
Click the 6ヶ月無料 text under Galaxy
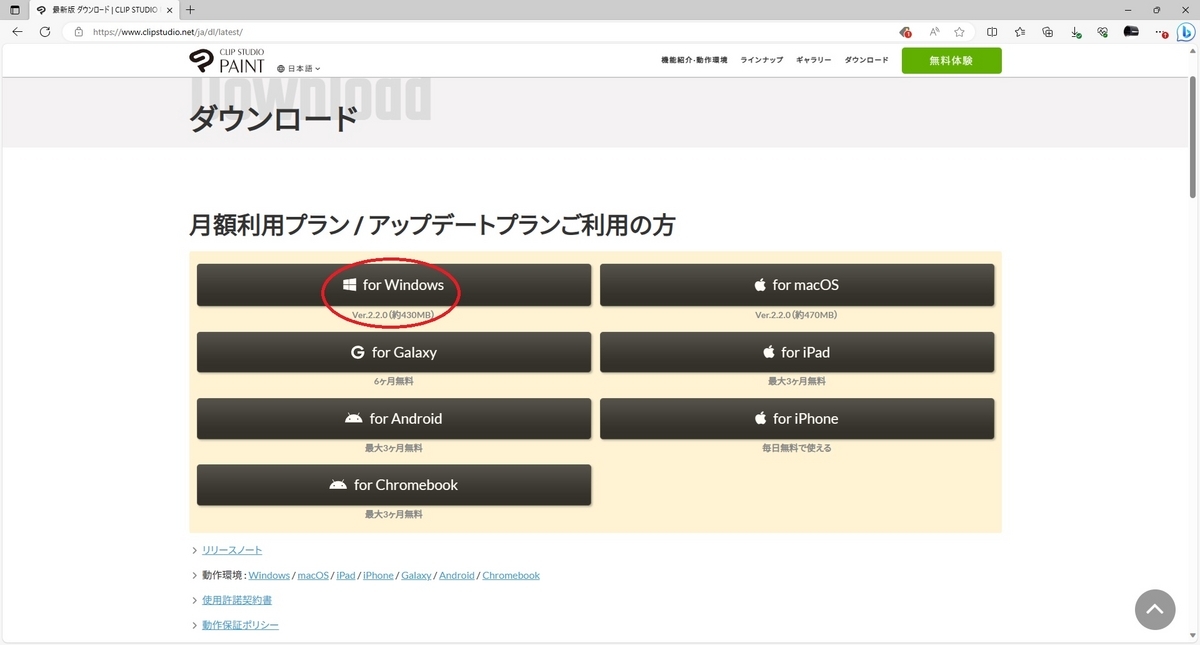pos(394,381)
